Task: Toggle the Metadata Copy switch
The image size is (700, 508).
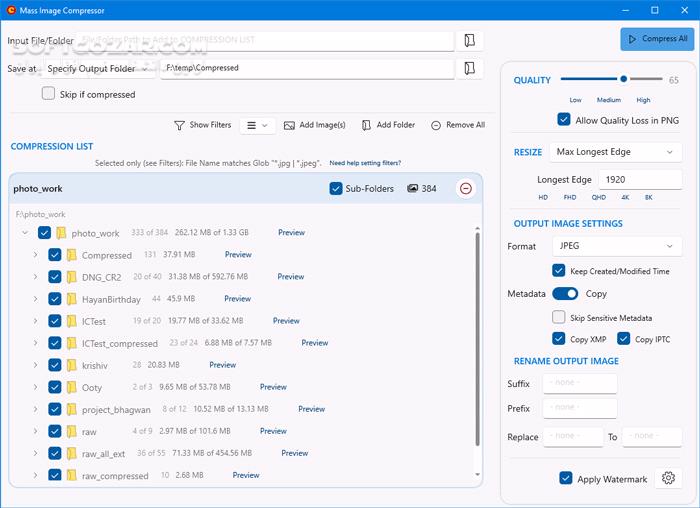Action: click(x=565, y=294)
